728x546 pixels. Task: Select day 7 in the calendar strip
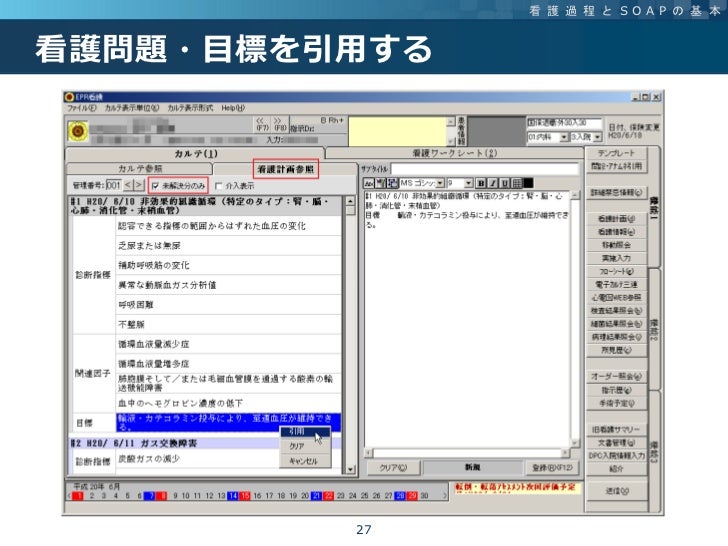[150, 496]
